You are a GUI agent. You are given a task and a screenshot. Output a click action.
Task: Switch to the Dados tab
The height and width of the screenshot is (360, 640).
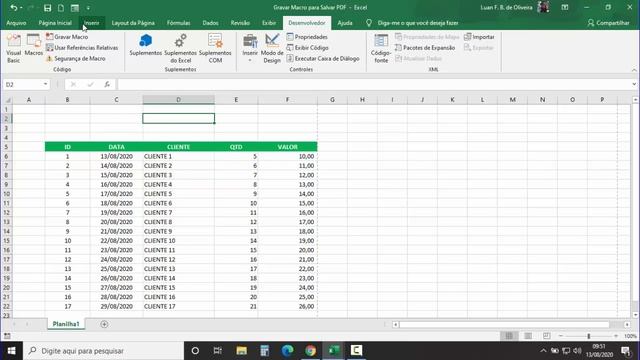pos(210,23)
